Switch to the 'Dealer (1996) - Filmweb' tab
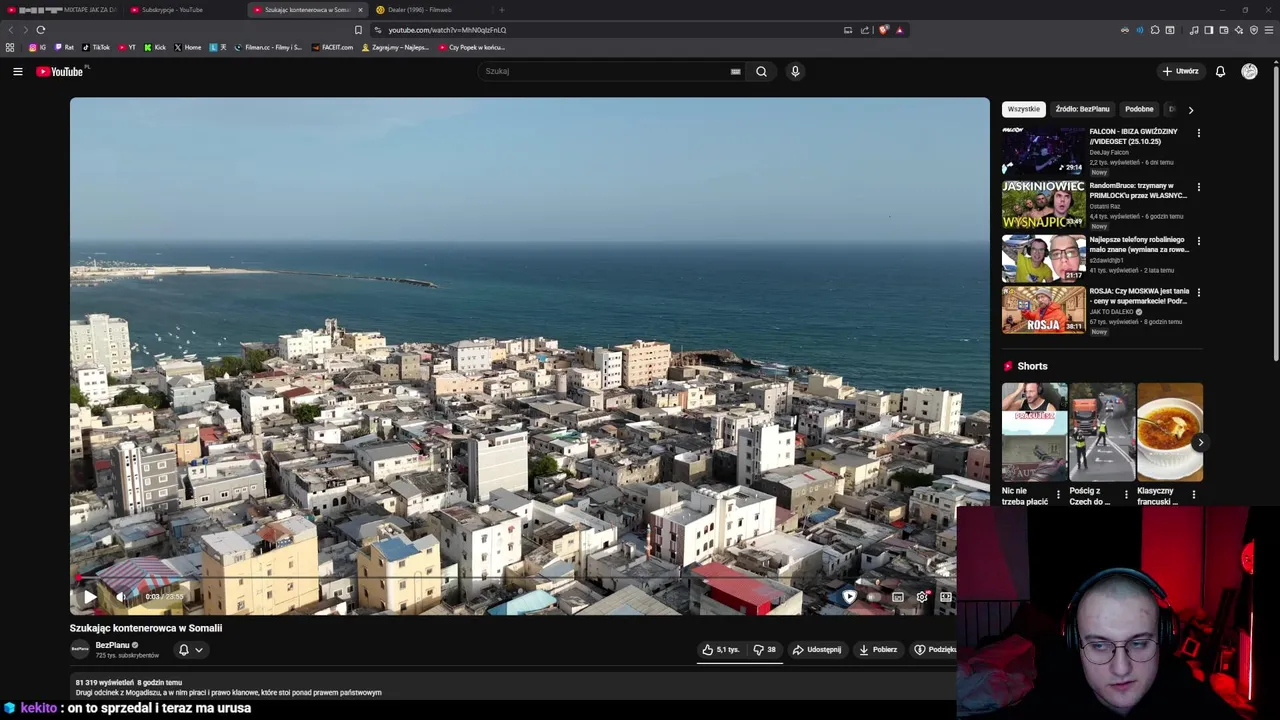Screen dimensions: 1280x720 click(430, 10)
